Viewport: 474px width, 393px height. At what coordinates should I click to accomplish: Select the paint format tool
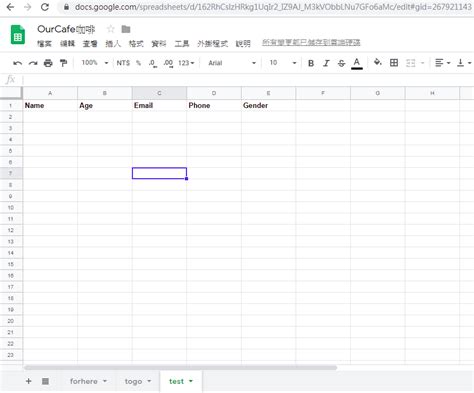pos(63,63)
